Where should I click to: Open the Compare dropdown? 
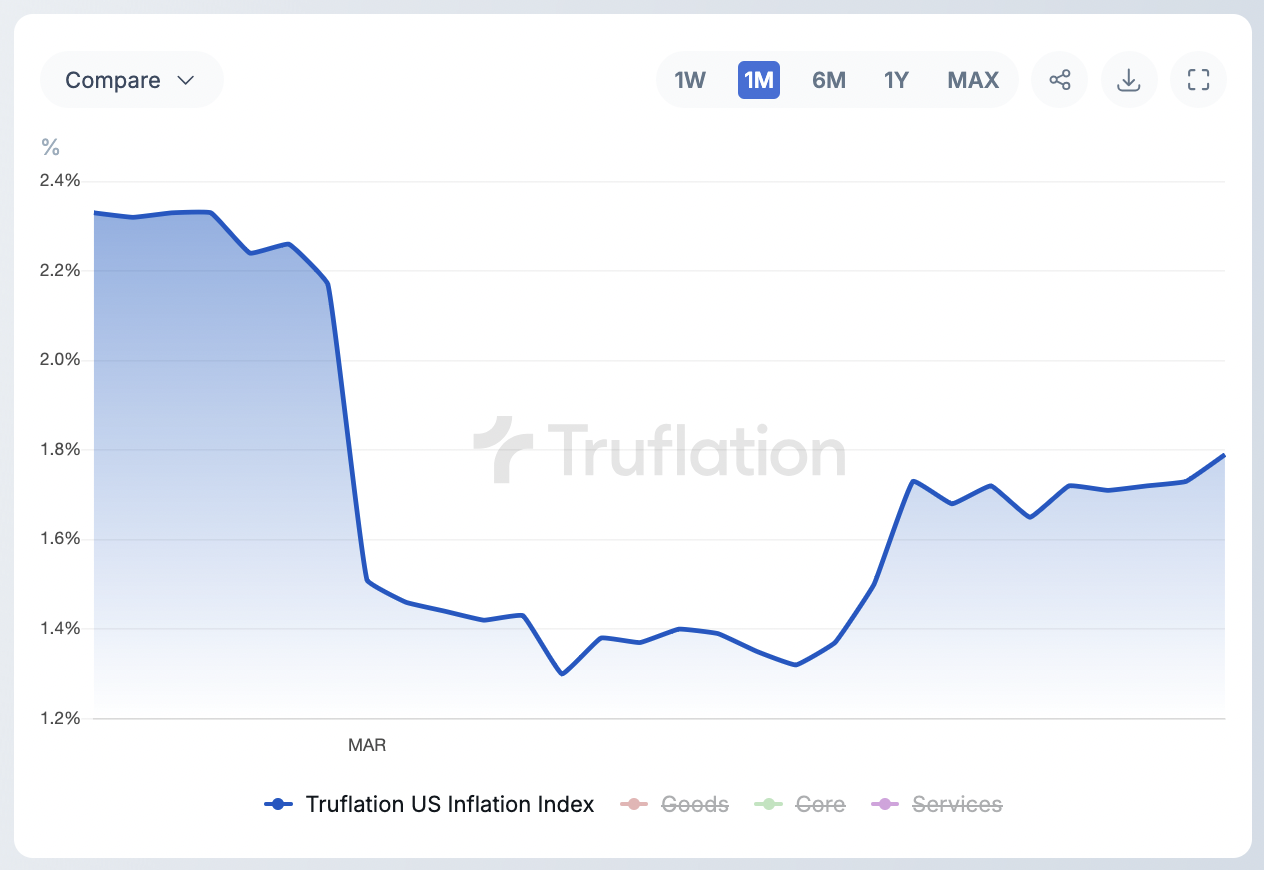click(x=130, y=80)
